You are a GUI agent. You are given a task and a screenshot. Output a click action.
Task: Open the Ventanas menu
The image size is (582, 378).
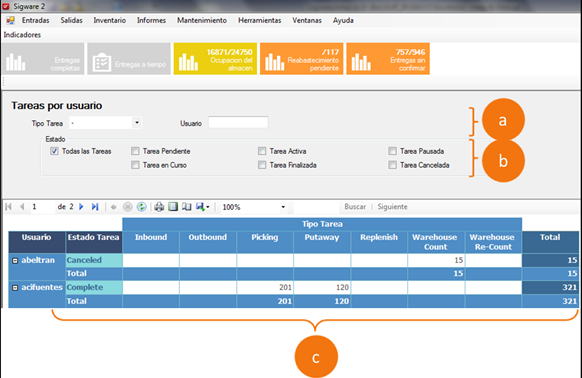(307, 20)
